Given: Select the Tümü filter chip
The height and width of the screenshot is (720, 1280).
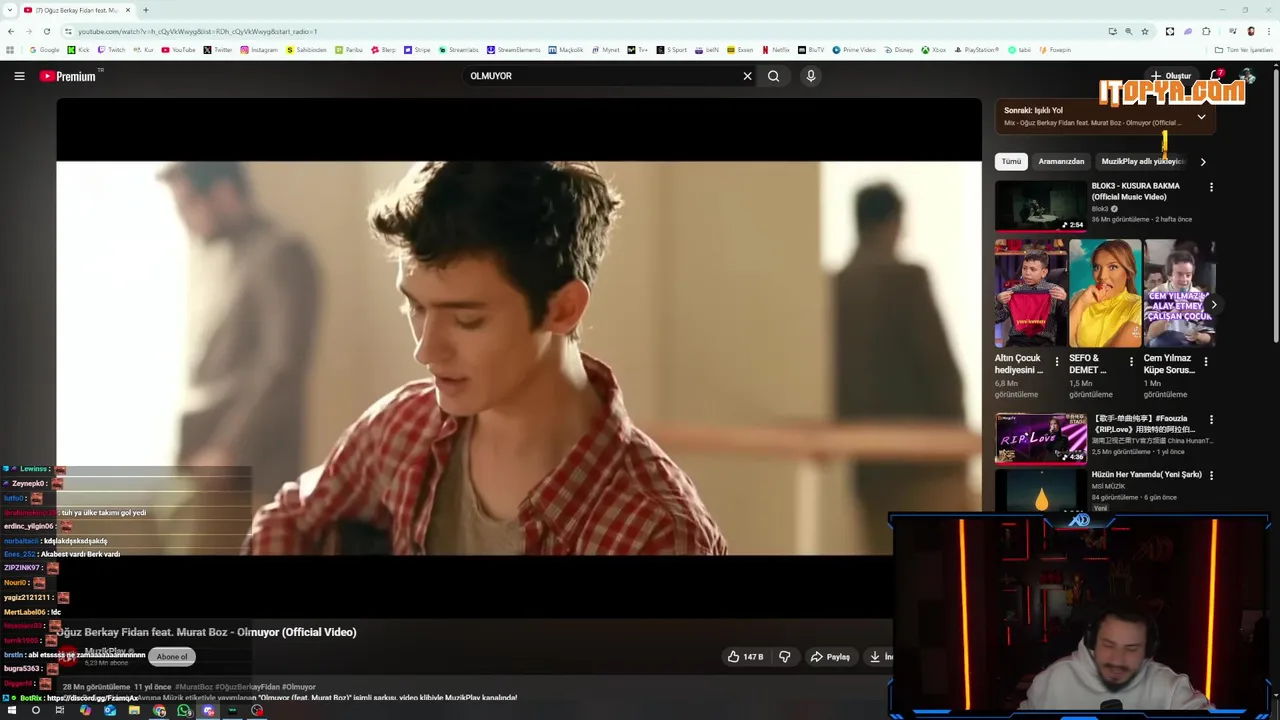Looking at the screenshot, I should pos(1012,161).
